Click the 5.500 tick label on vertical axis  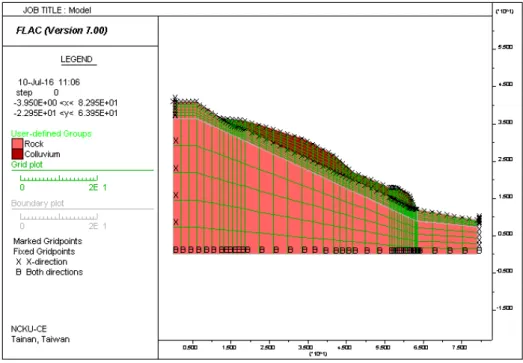(x=505, y=47)
